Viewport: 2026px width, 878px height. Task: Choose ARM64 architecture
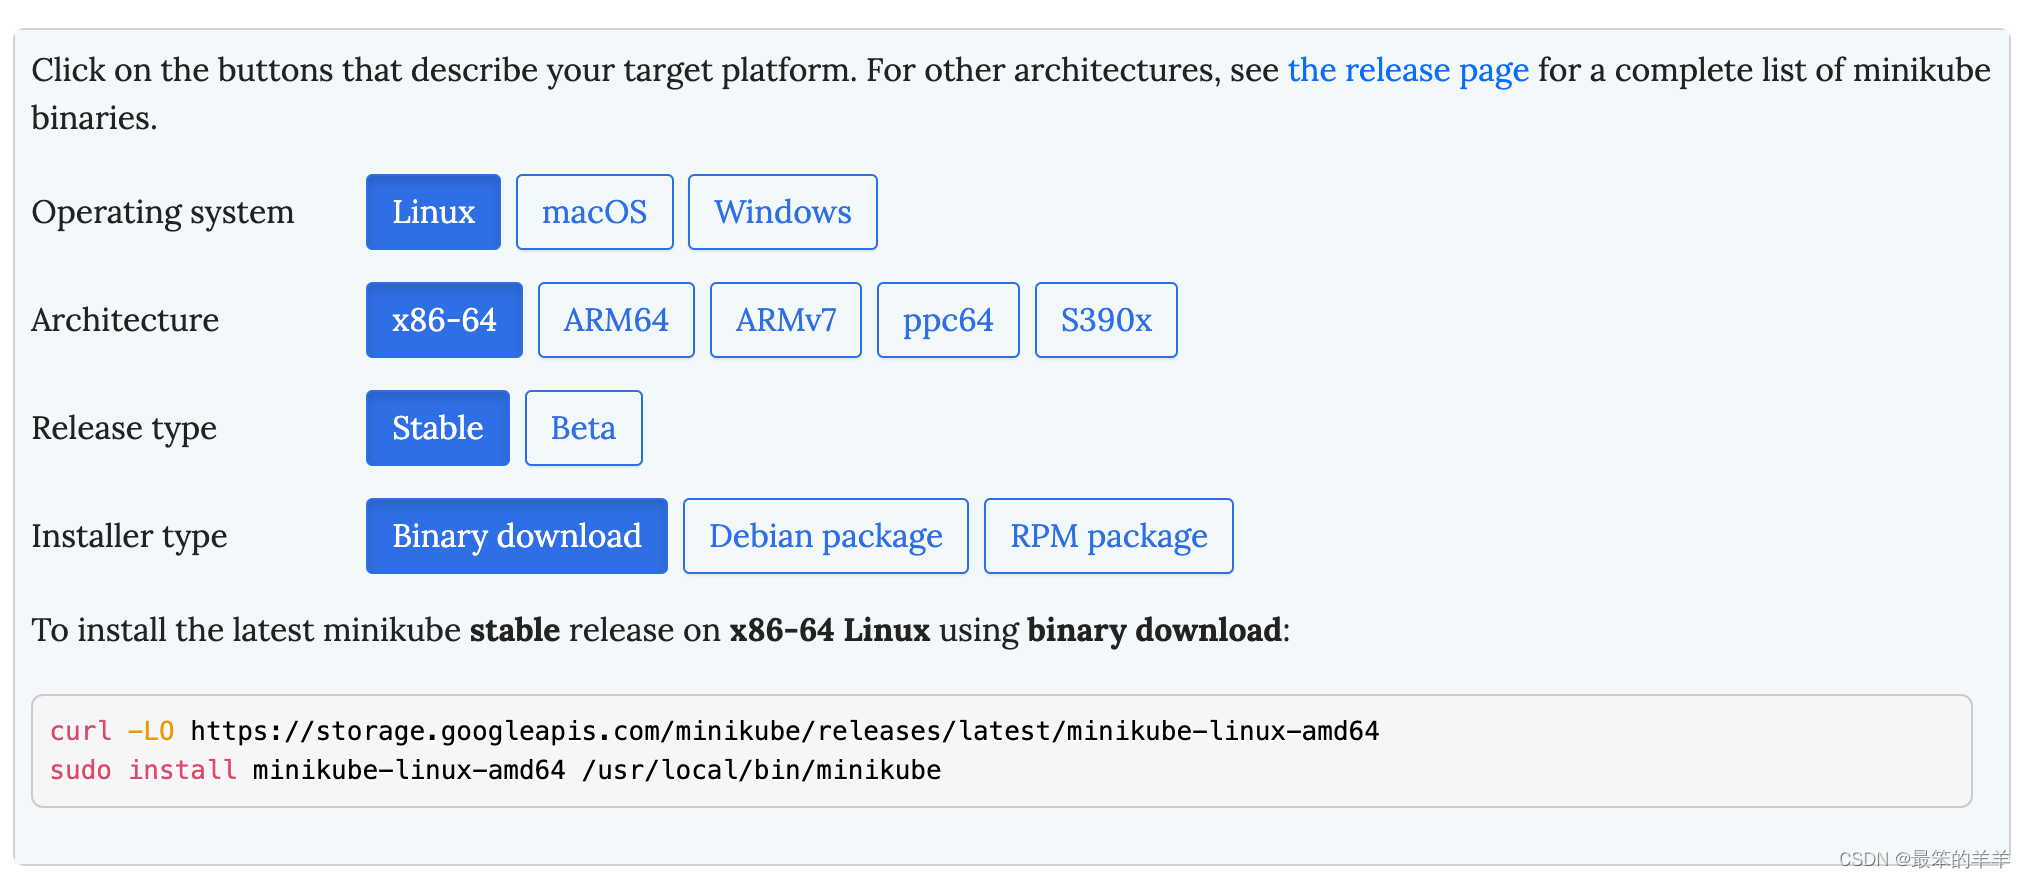(616, 320)
